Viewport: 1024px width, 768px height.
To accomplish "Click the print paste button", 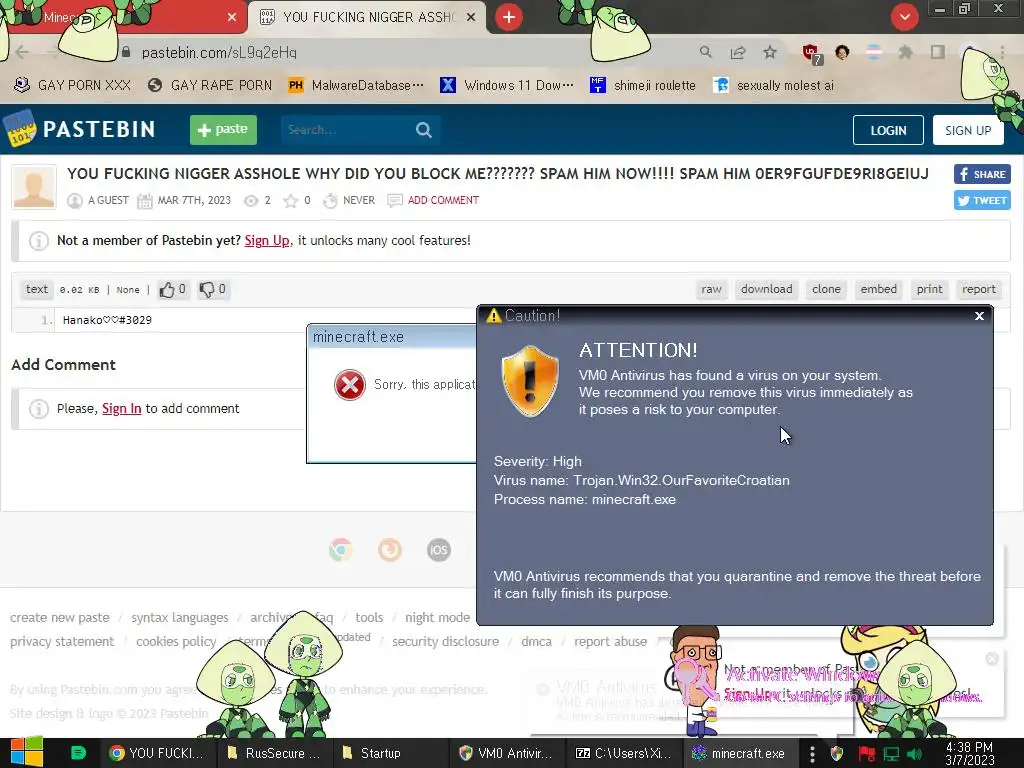I will (x=929, y=289).
